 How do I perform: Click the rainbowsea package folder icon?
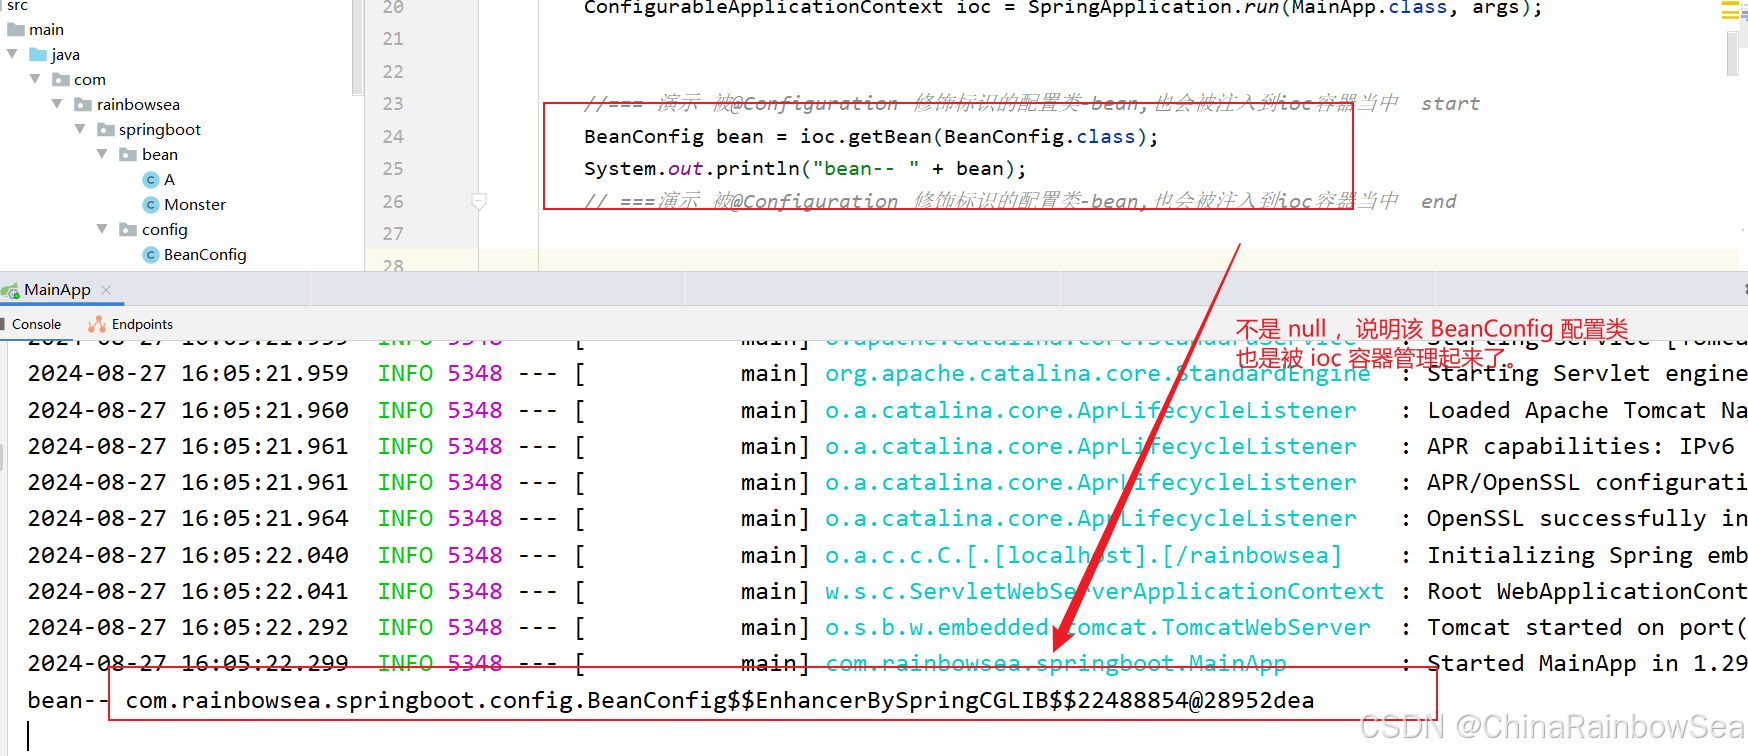click(83, 104)
